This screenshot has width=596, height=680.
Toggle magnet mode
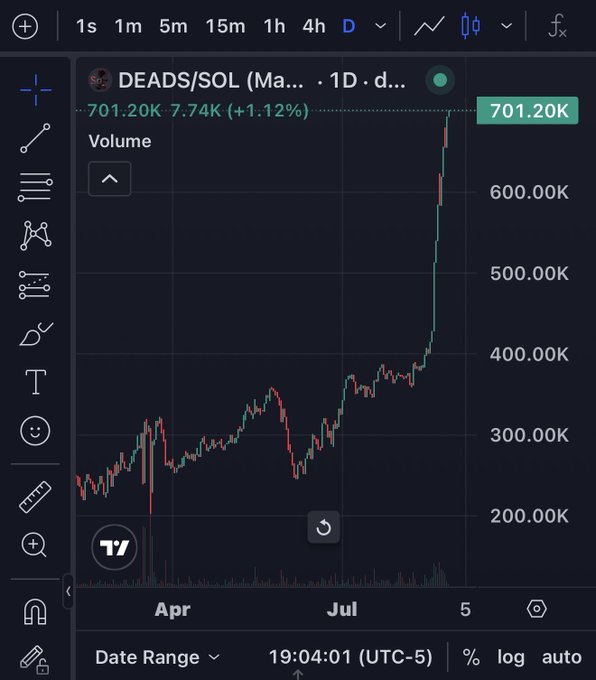coord(35,611)
